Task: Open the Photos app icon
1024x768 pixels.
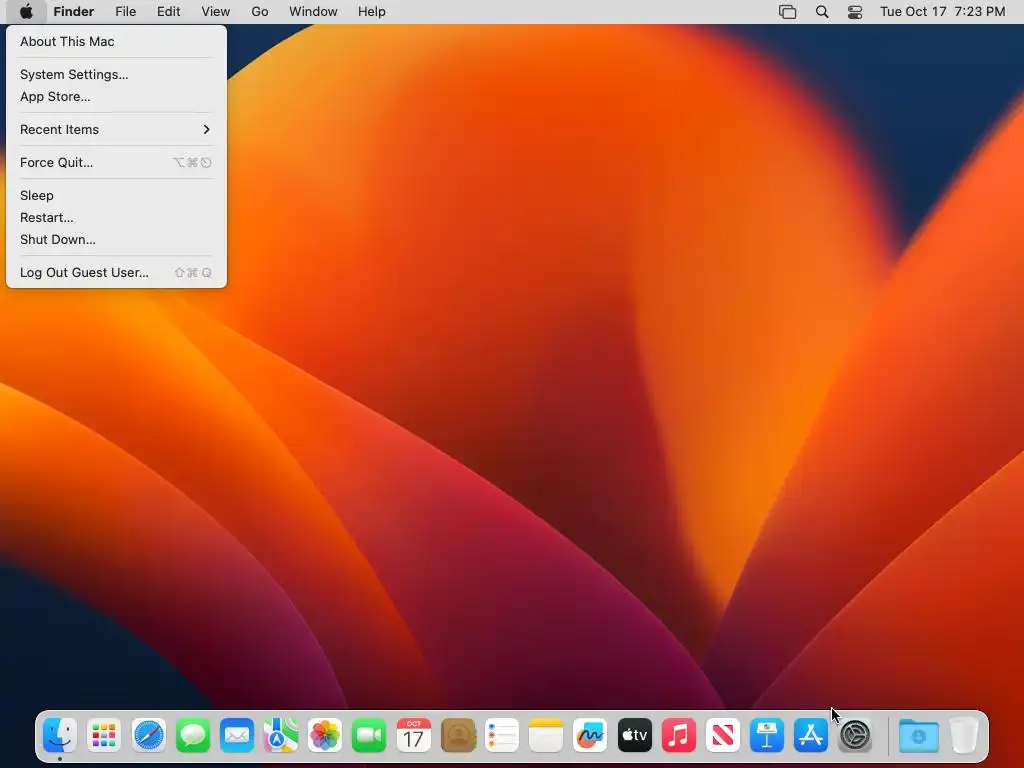Action: pos(325,735)
